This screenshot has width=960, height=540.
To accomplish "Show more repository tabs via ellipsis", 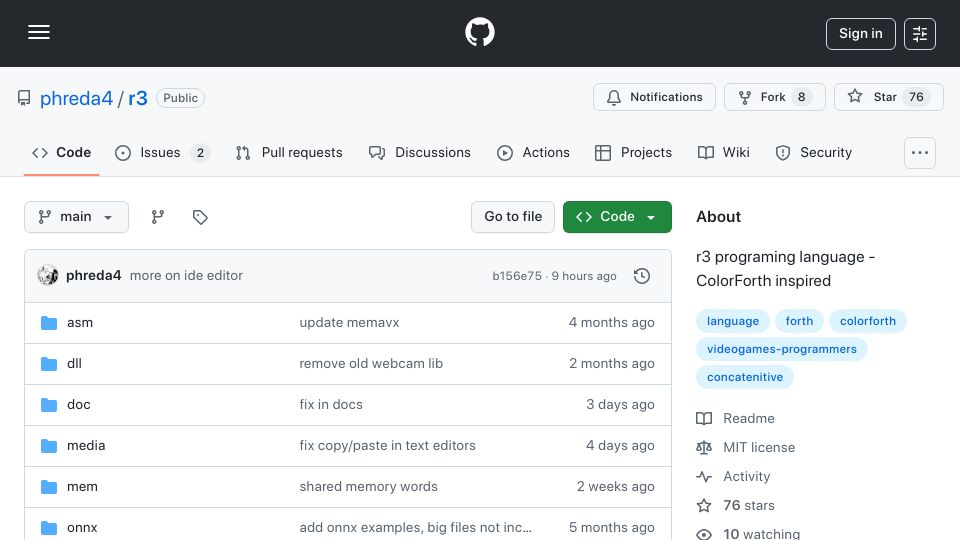I will click(x=920, y=153).
